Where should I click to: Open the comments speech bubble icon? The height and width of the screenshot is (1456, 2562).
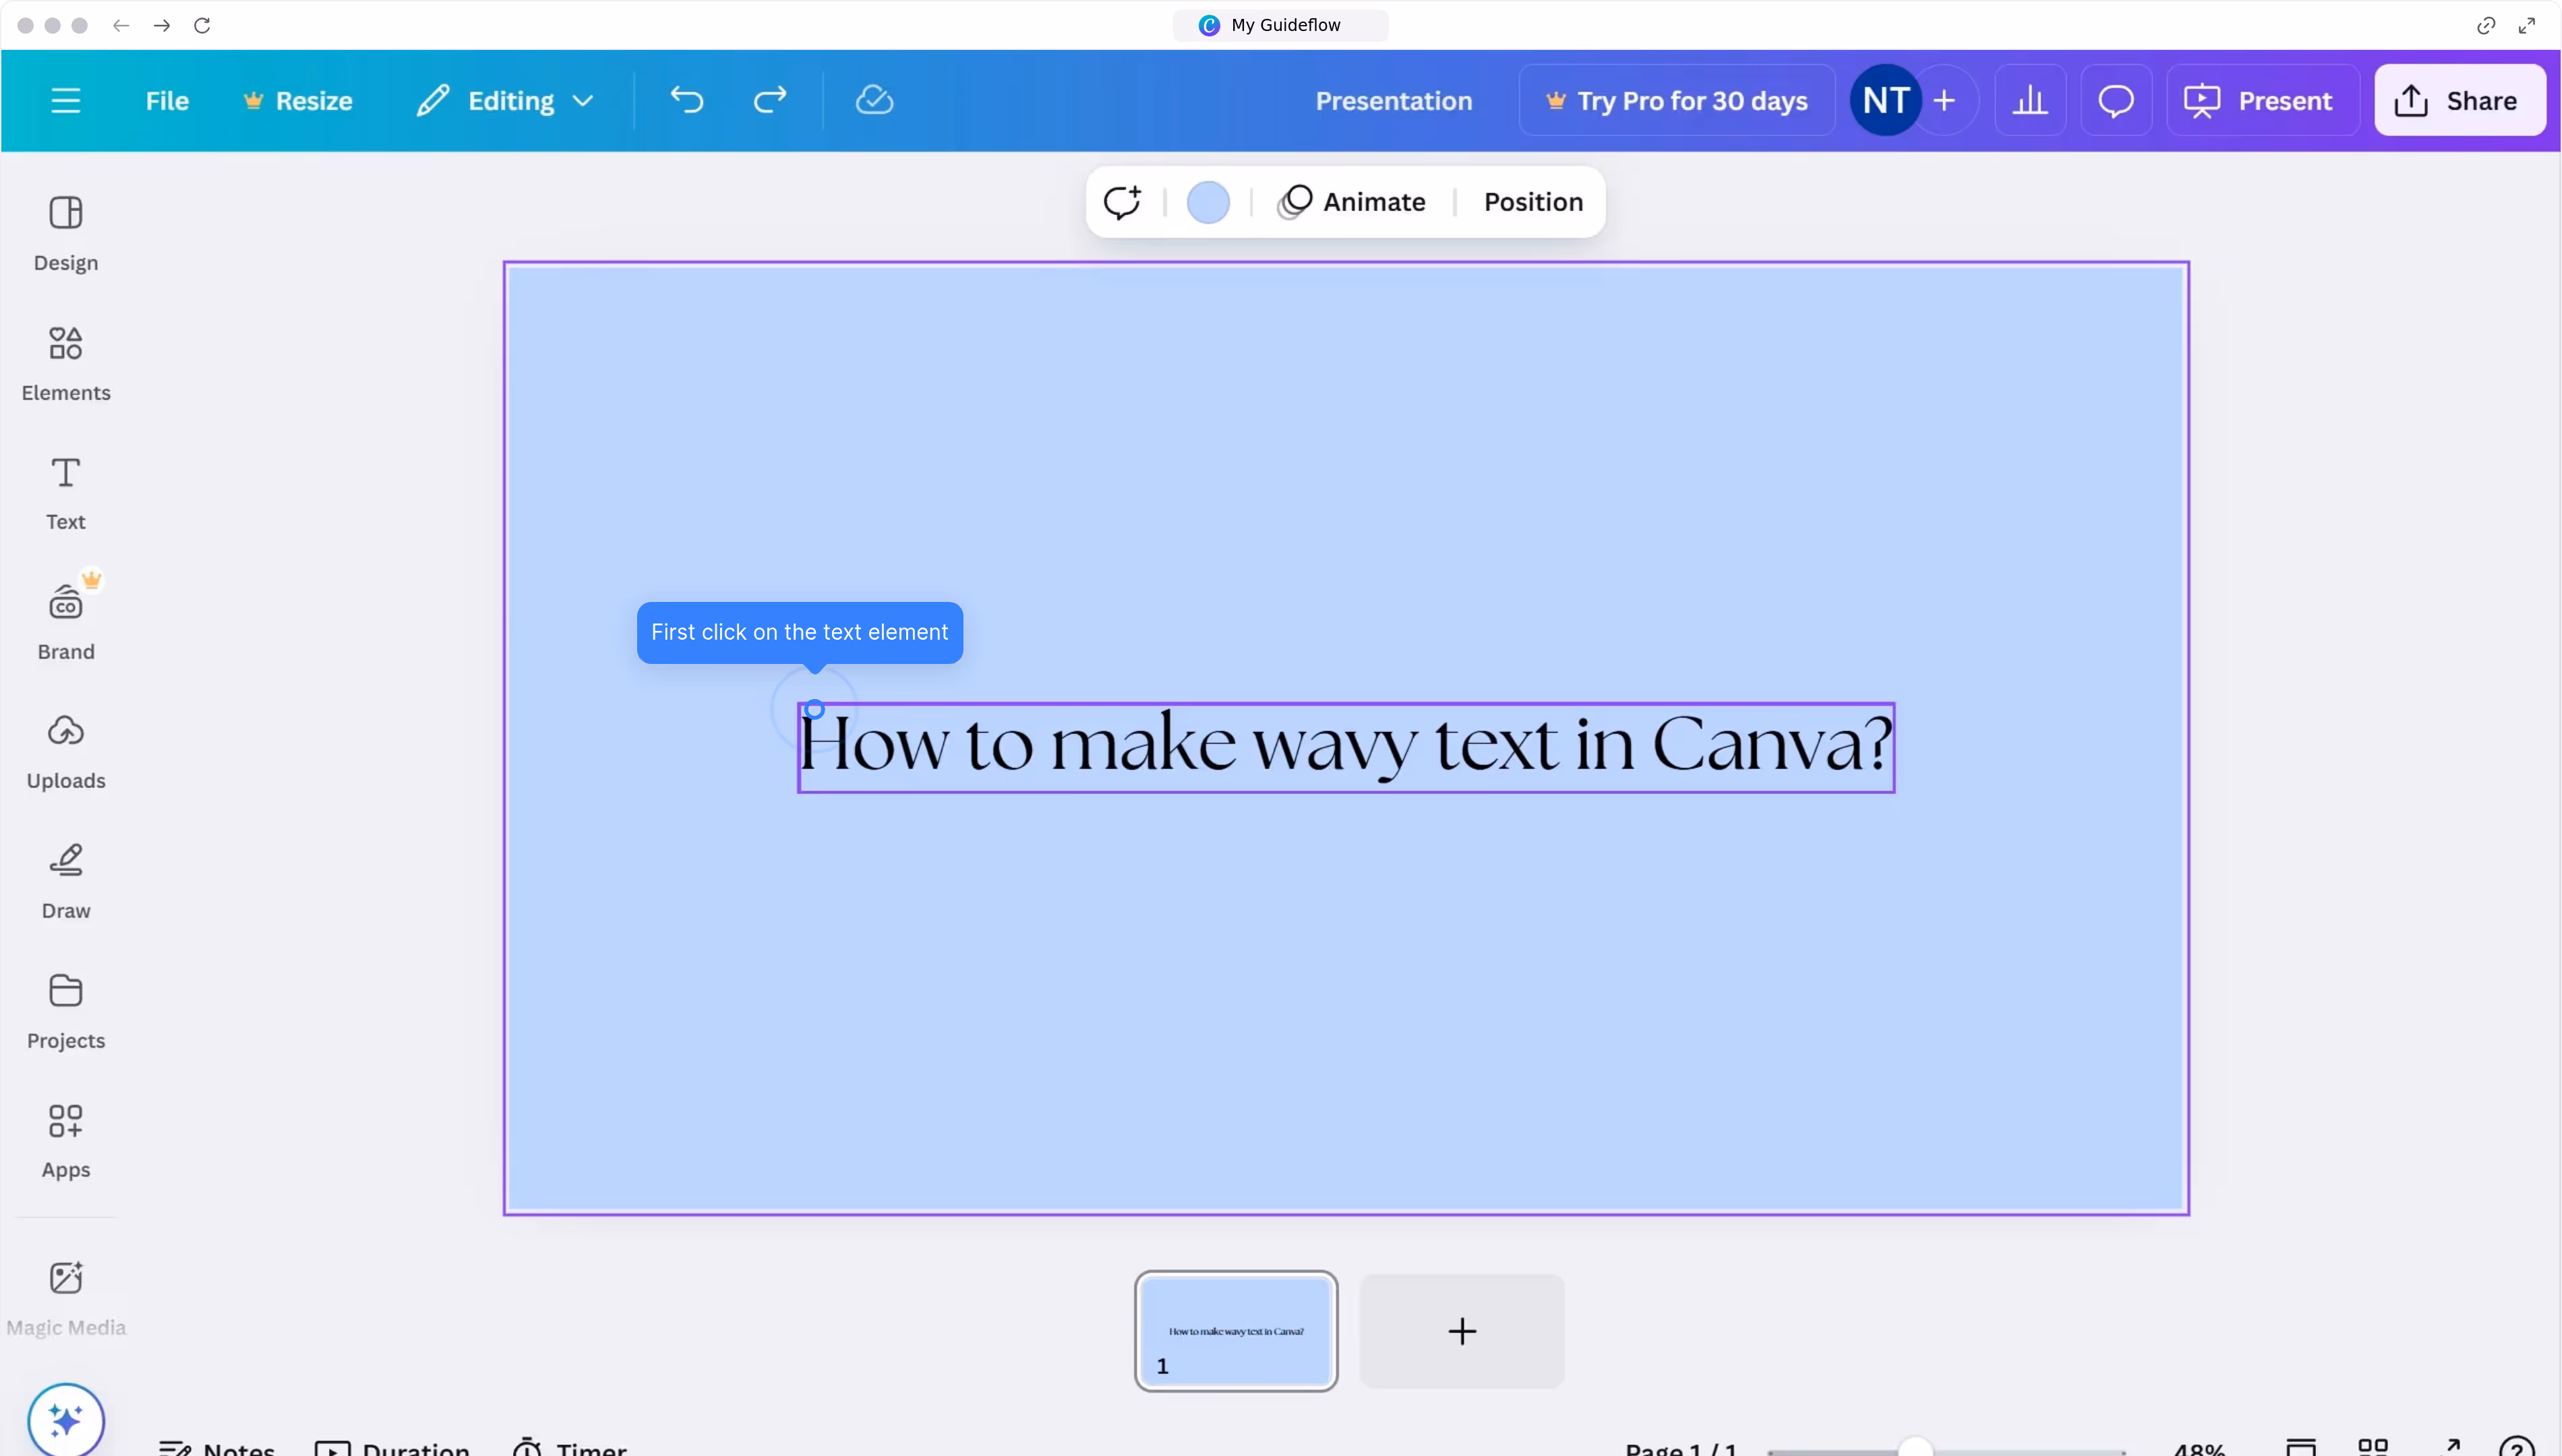(x=2116, y=100)
